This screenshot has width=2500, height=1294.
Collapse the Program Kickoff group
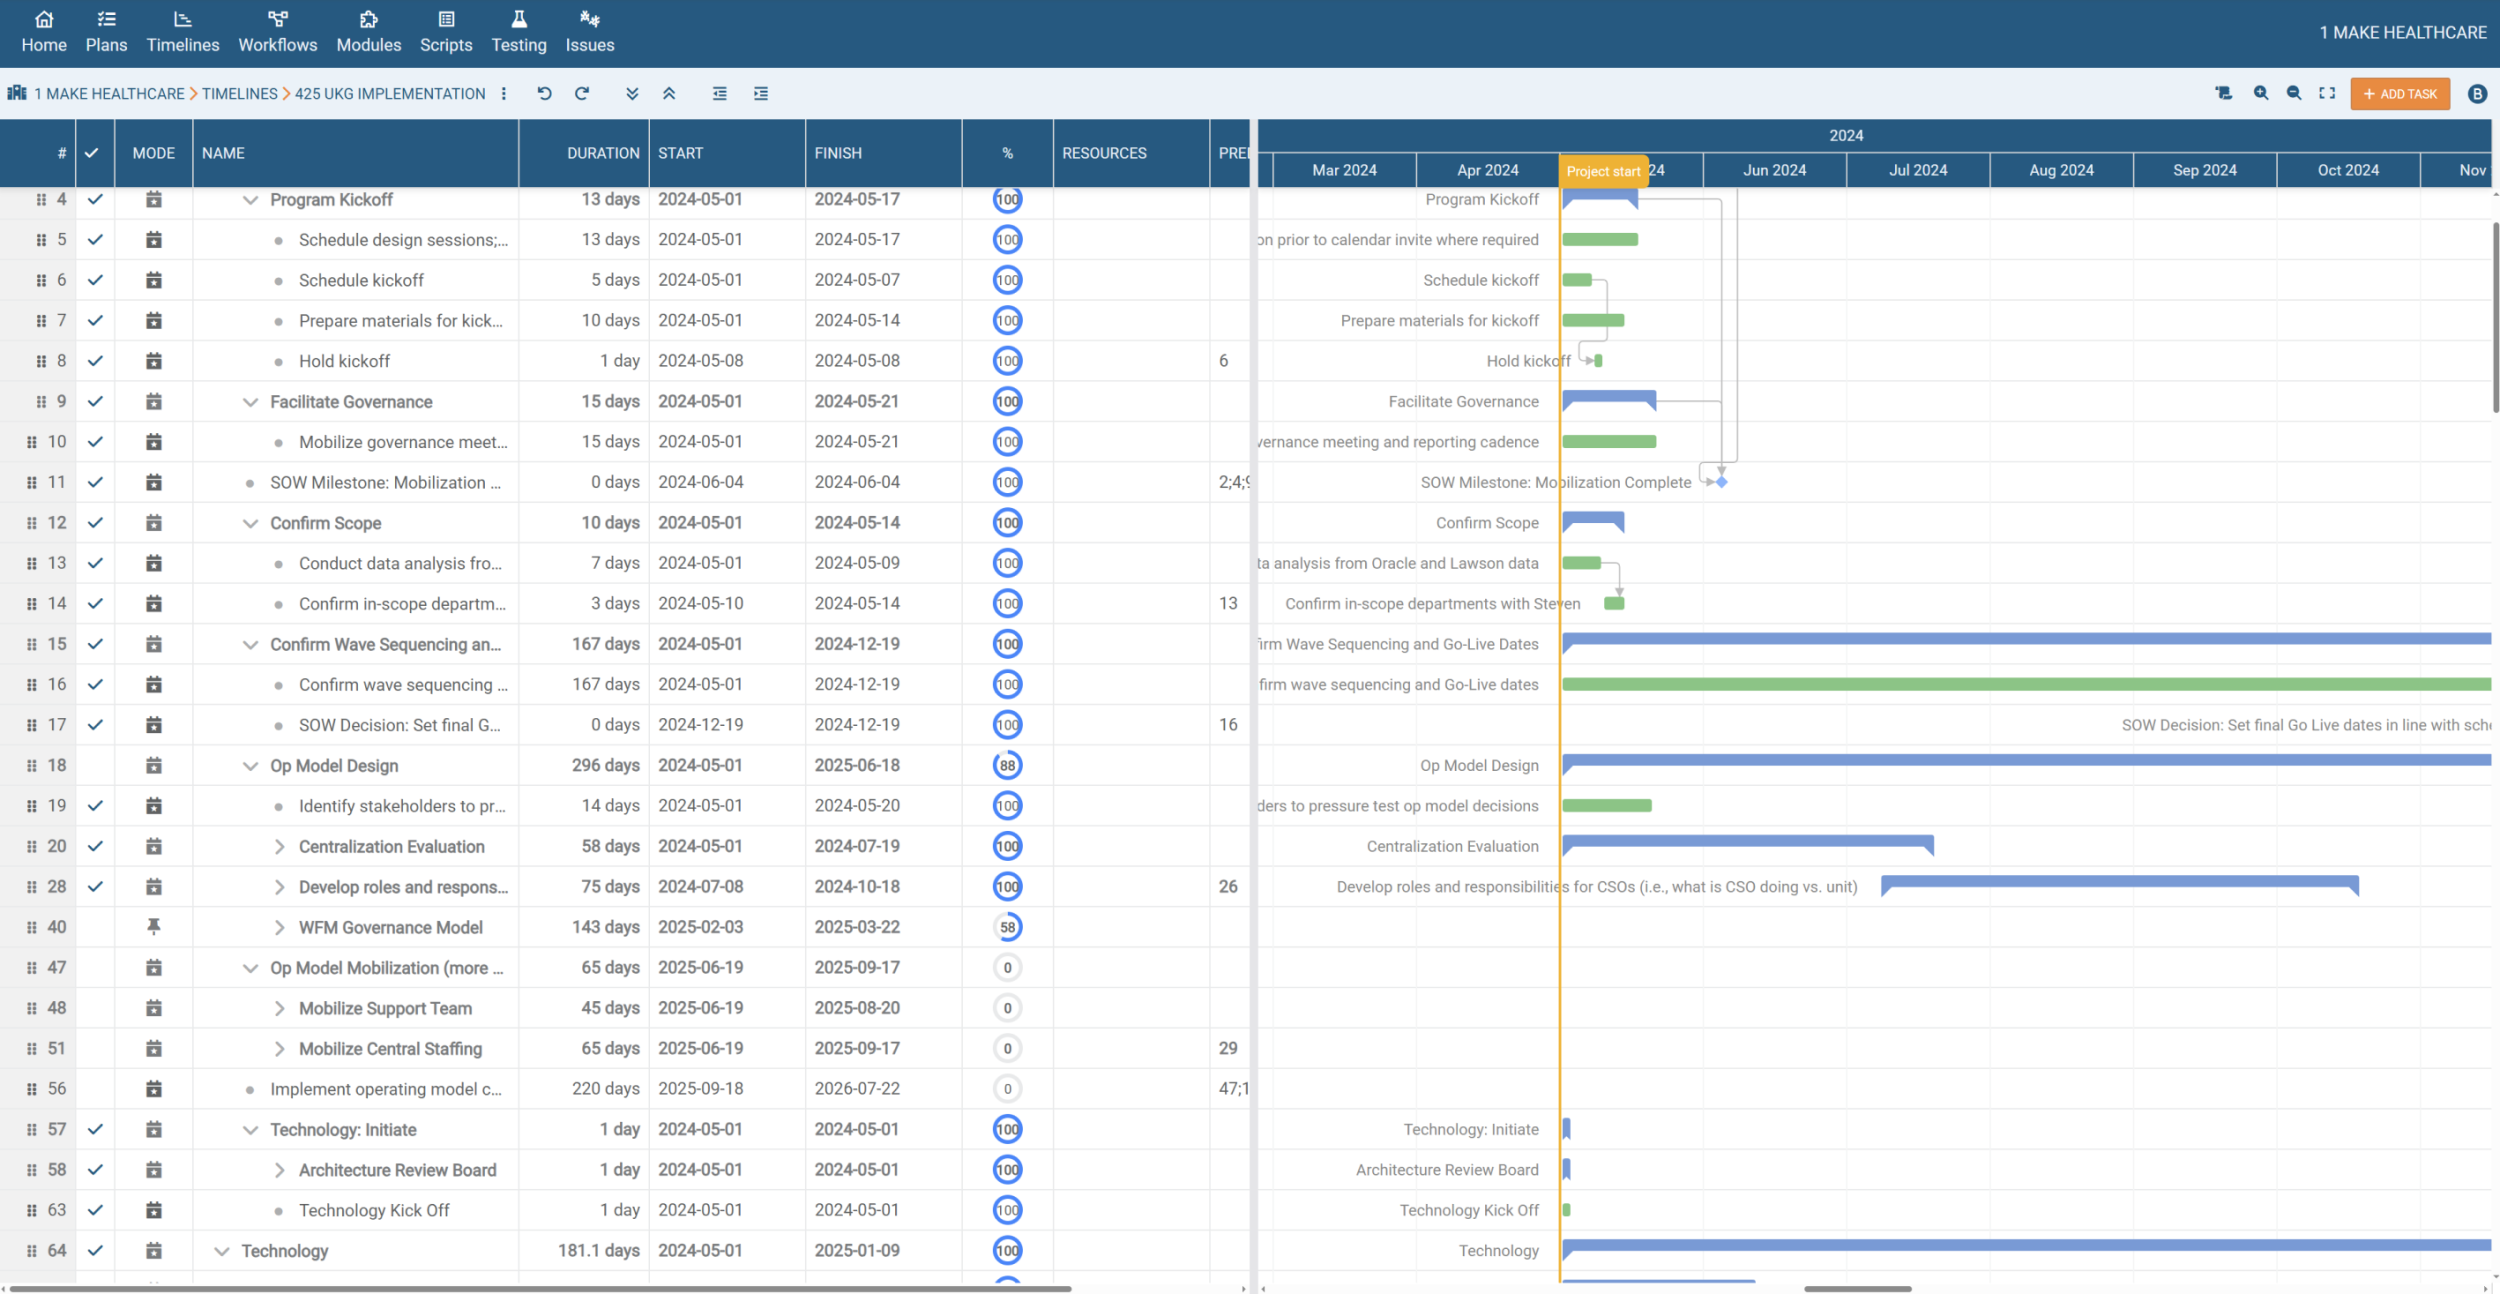point(250,200)
